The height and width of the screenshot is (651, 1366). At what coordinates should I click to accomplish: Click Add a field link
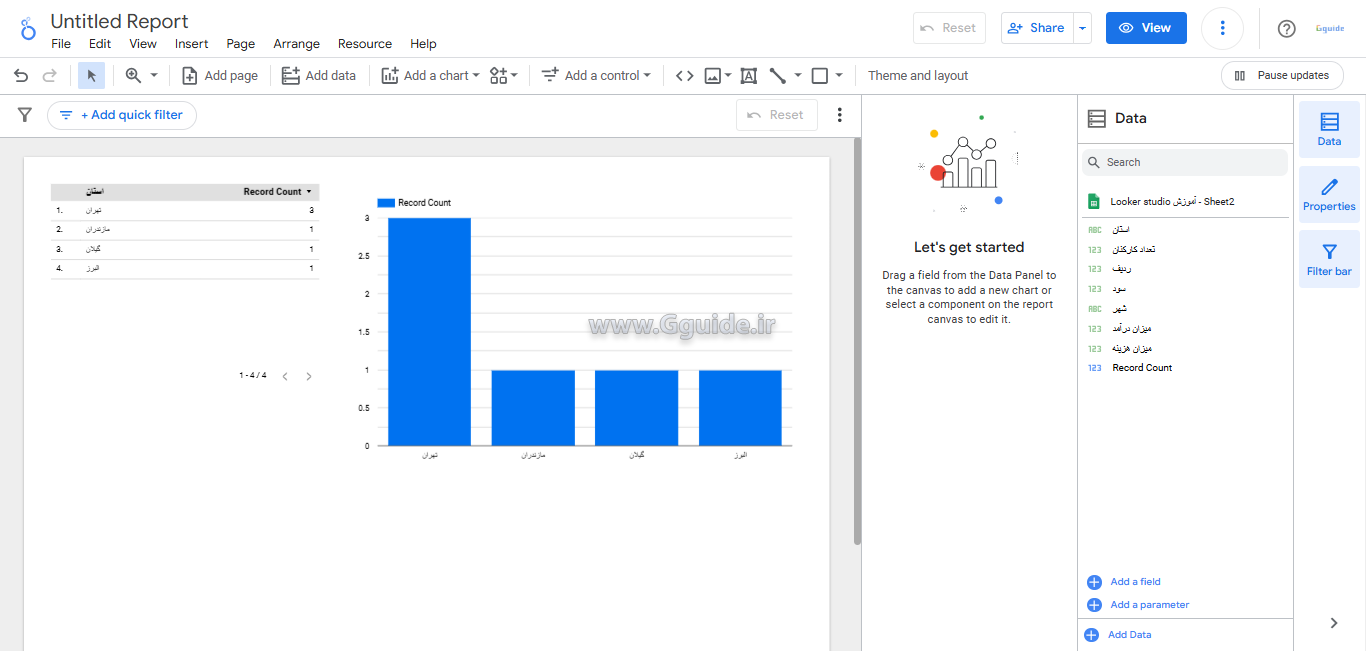coord(1135,582)
